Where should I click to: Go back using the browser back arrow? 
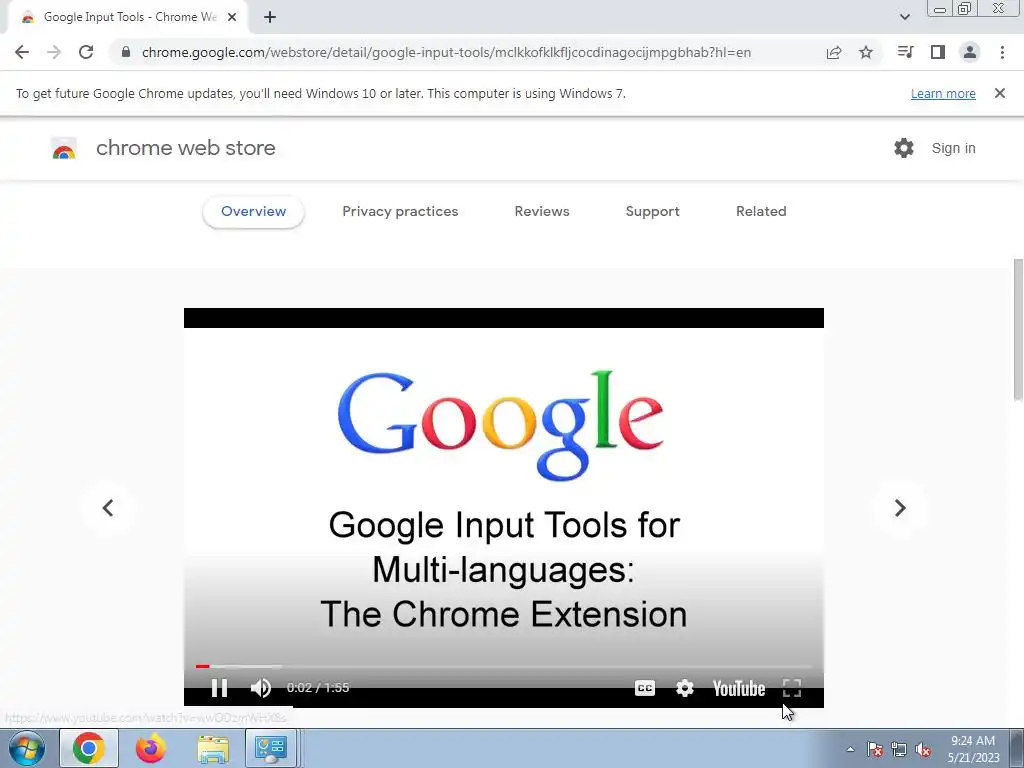click(22, 52)
